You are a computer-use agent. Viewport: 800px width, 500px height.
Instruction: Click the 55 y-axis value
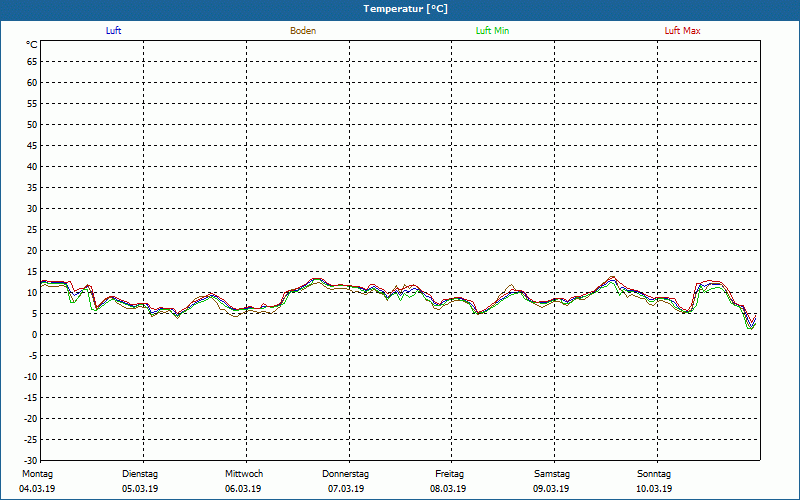pos(32,104)
